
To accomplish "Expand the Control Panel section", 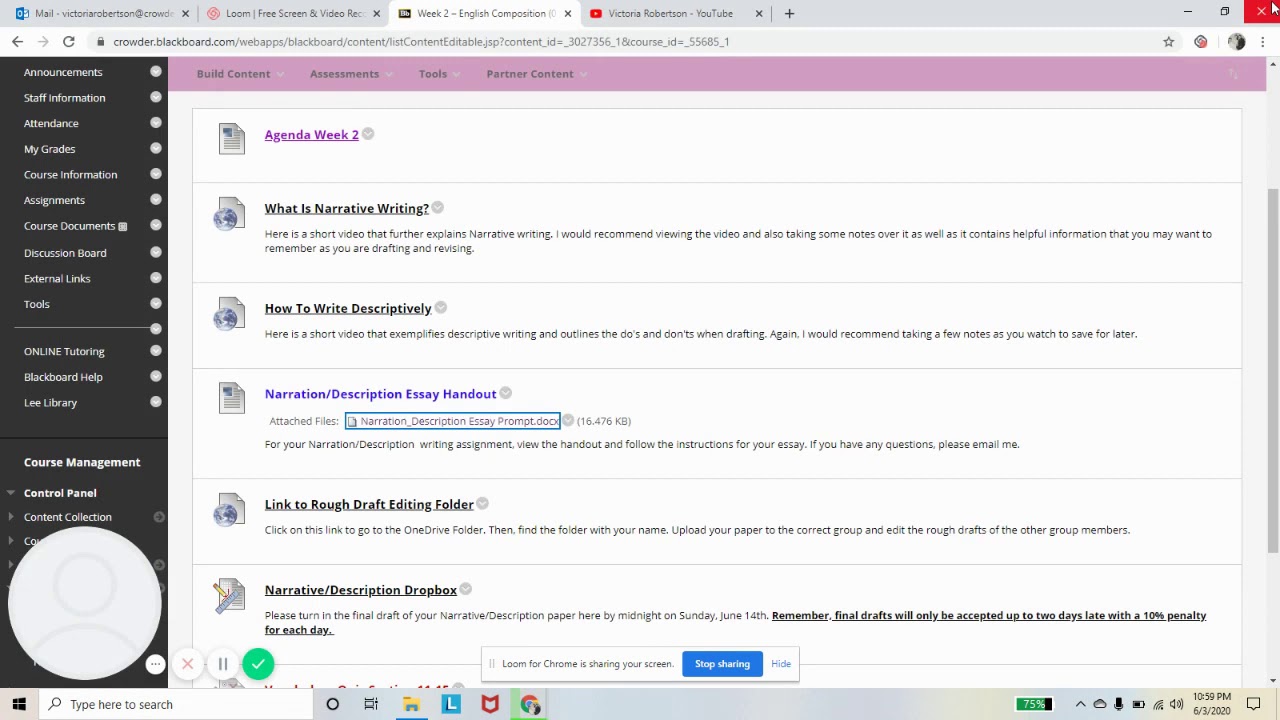I will [60, 493].
